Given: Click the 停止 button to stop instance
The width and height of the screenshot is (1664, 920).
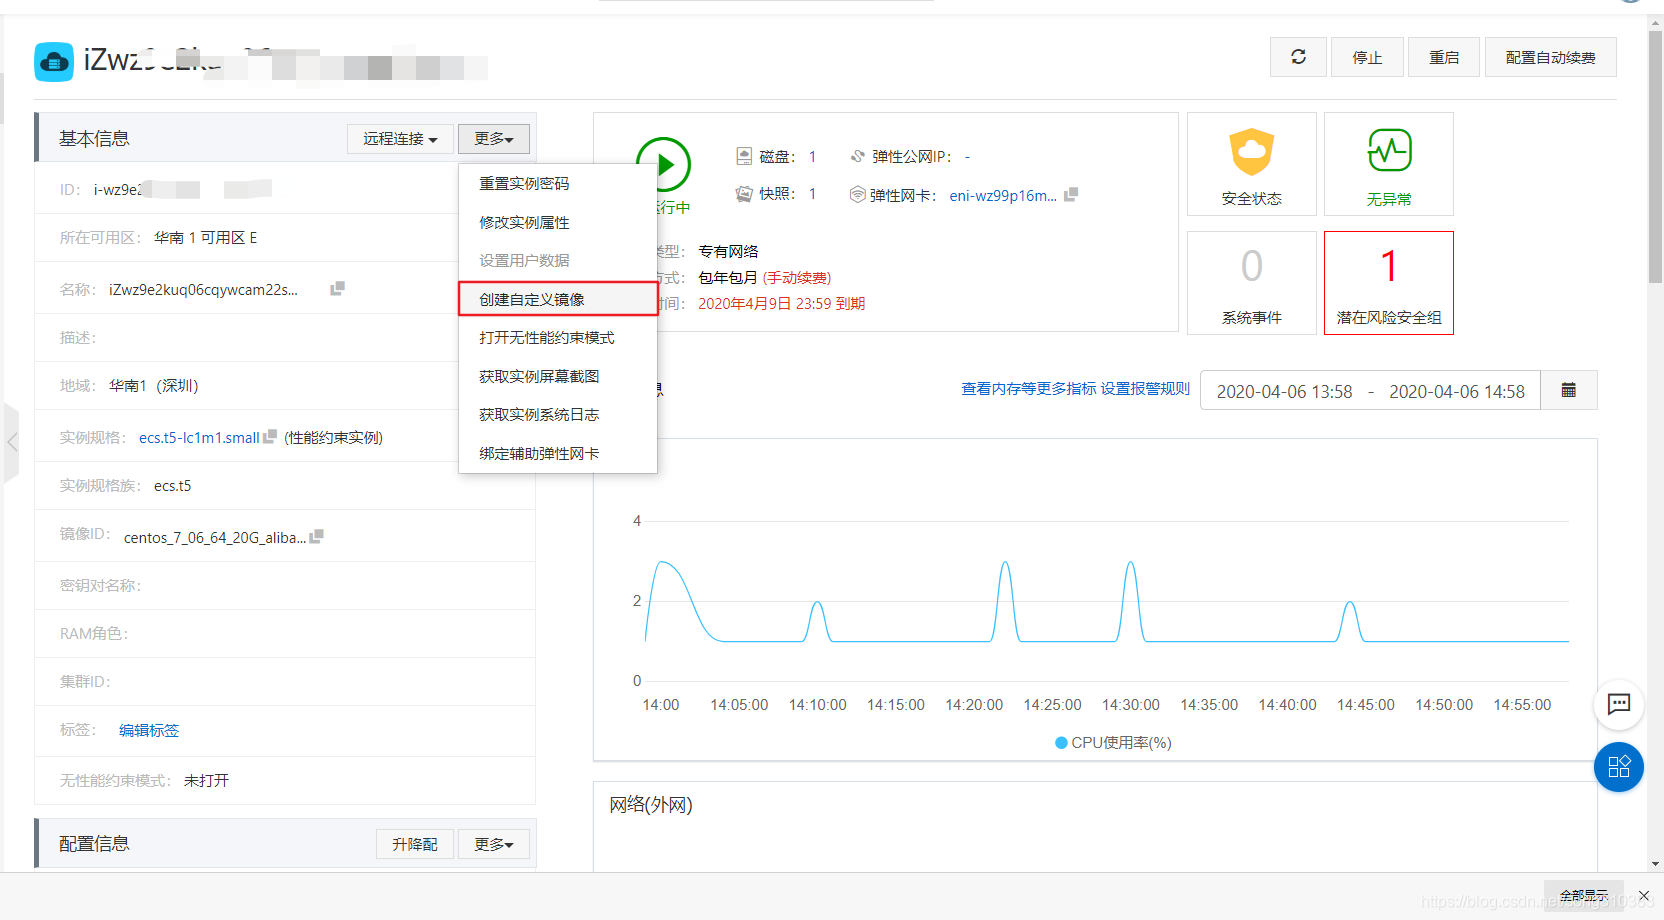Looking at the screenshot, I should coord(1366,57).
